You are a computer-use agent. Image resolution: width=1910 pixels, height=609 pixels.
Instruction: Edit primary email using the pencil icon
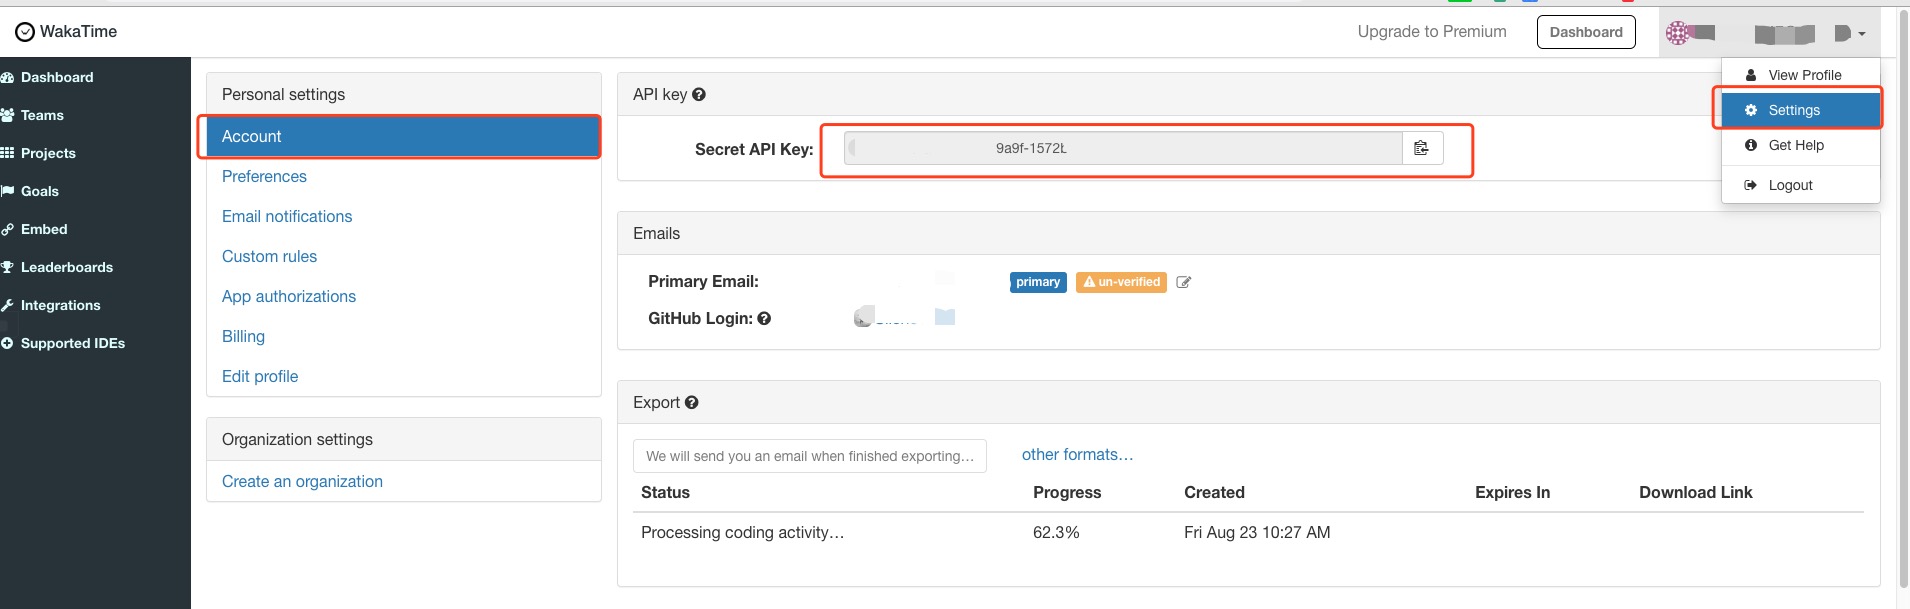pos(1184,283)
